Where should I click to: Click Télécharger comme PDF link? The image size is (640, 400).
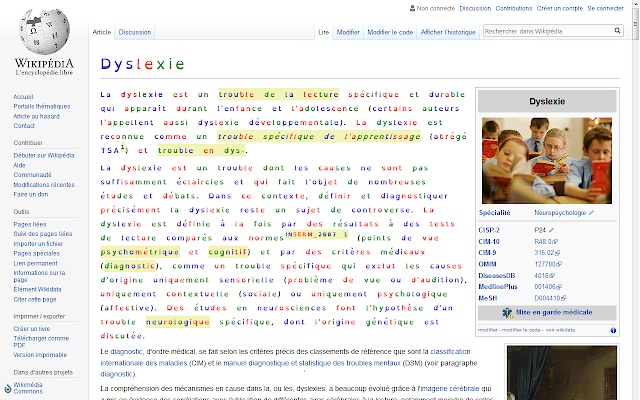coord(41,342)
